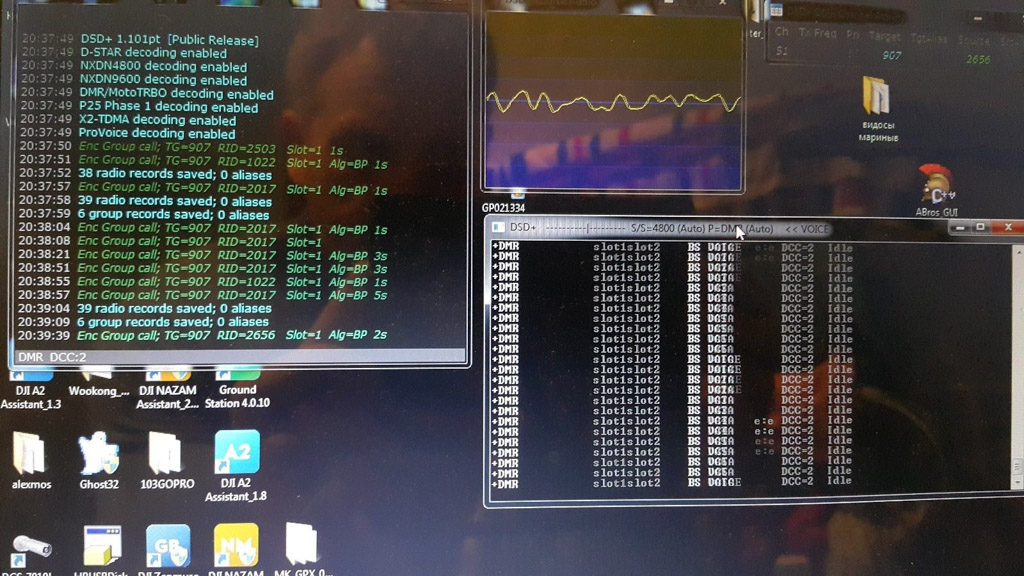Open the DJI A2 Assistant_1.3 desktop shortcut
This screenshot has height=576, width=1024.
pos(31,390)
